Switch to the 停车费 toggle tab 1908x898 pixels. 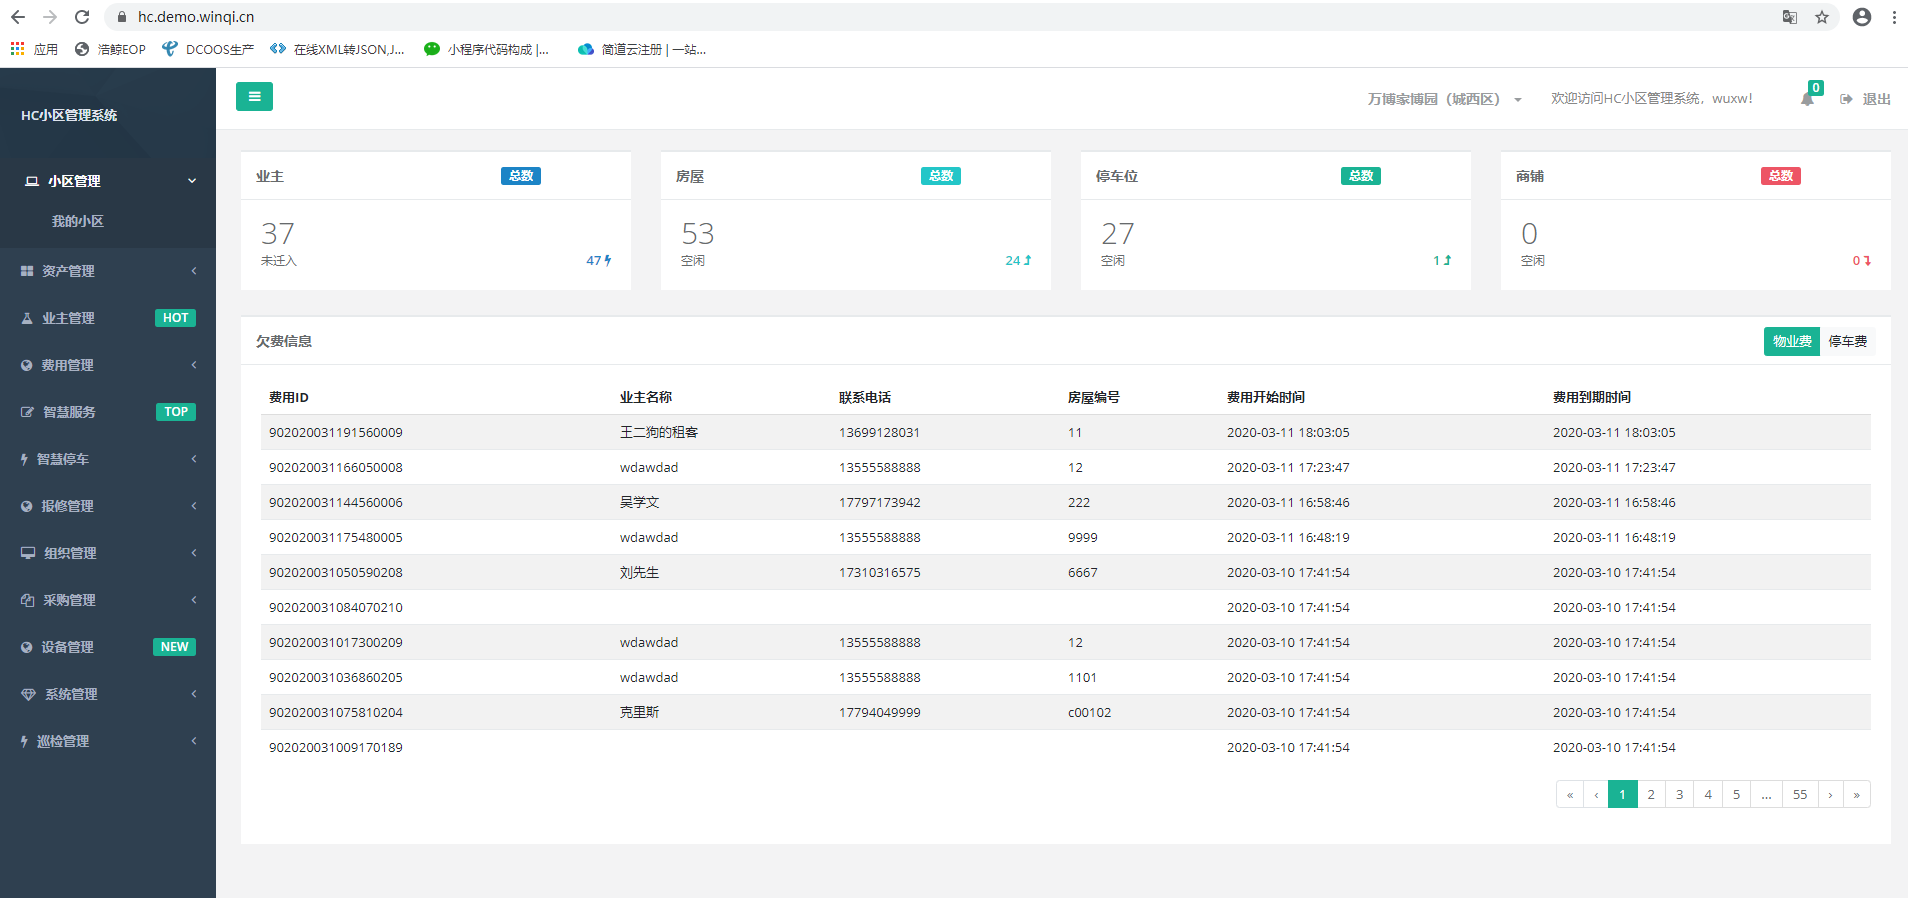(x=1847, y=342)
